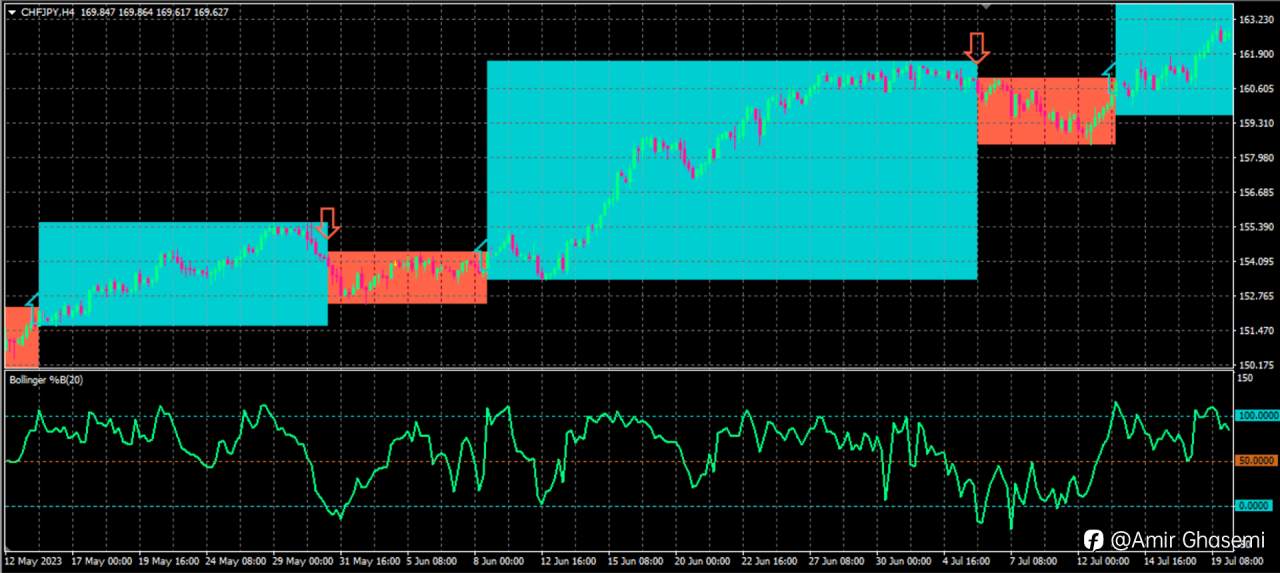Click the orange sell arrow near 29 May
This screenshot has height=573, width=1280.
click(x=328, y=222)
